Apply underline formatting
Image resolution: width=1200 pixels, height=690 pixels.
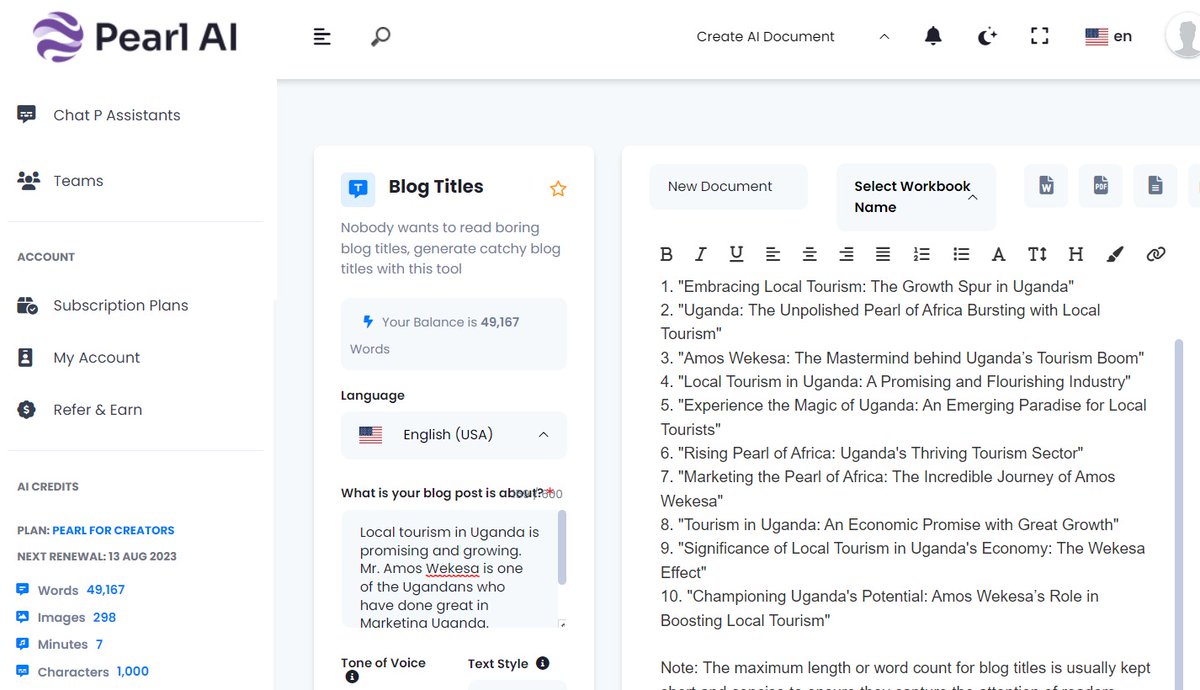point(736,254)
